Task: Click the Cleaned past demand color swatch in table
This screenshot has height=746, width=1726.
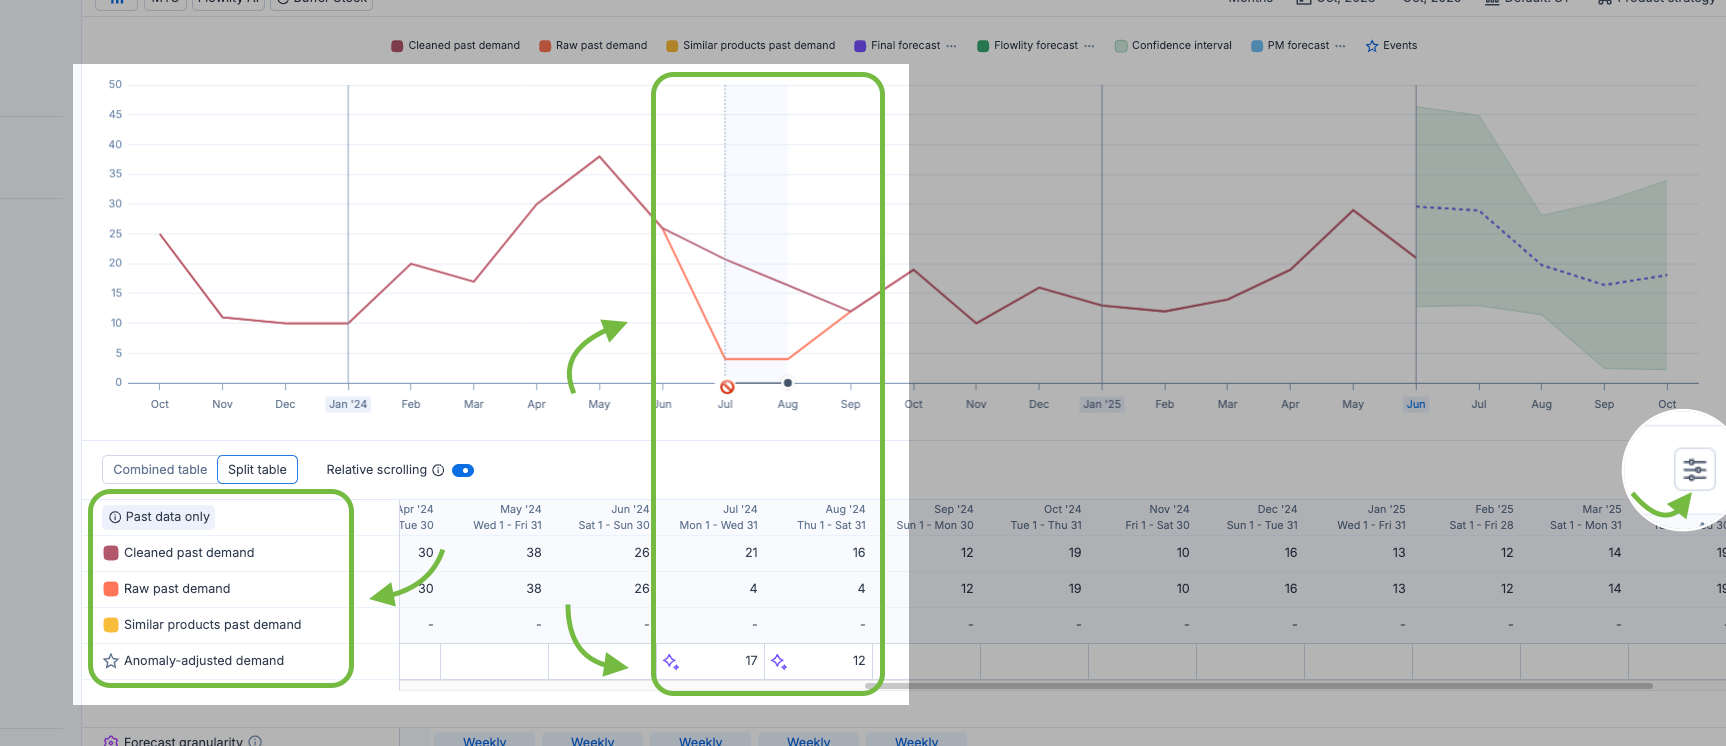Action: pyautogui.click(x=111, y=553)
